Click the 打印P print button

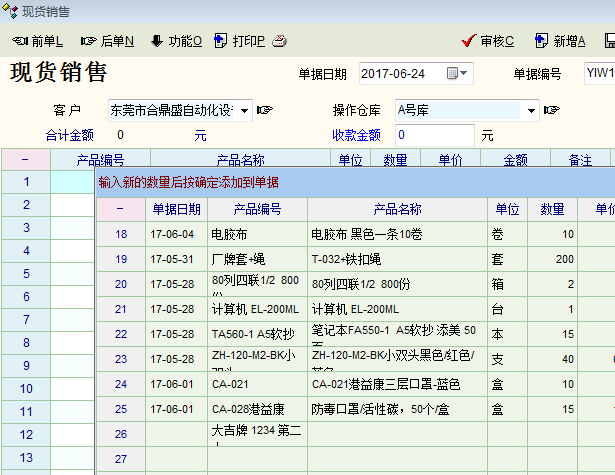[x=241, y=41]
